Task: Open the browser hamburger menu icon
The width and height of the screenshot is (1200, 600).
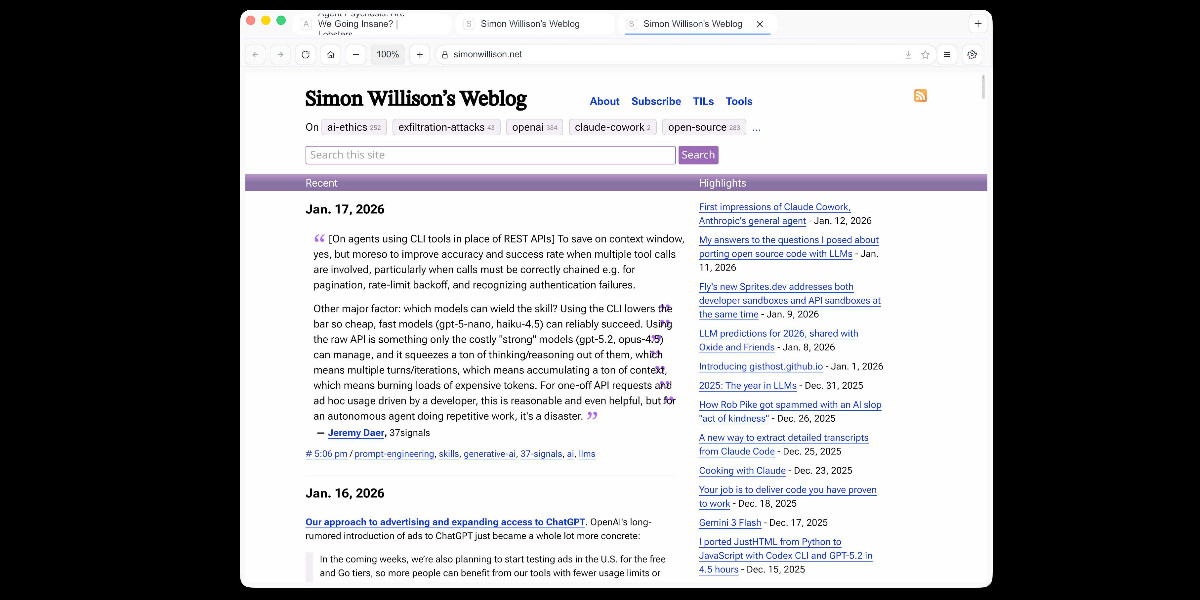Action: [947, 55]
